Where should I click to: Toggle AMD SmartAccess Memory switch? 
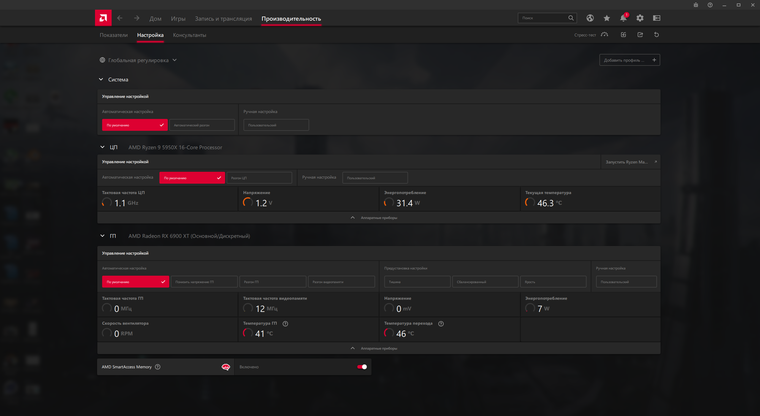362,367
